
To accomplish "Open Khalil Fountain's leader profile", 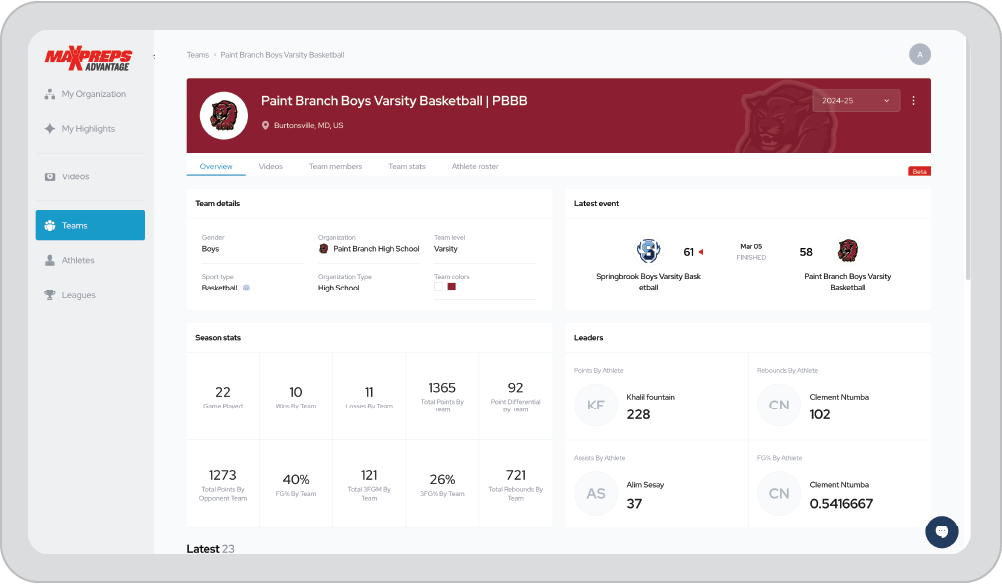I will click(x=650, y=397).
